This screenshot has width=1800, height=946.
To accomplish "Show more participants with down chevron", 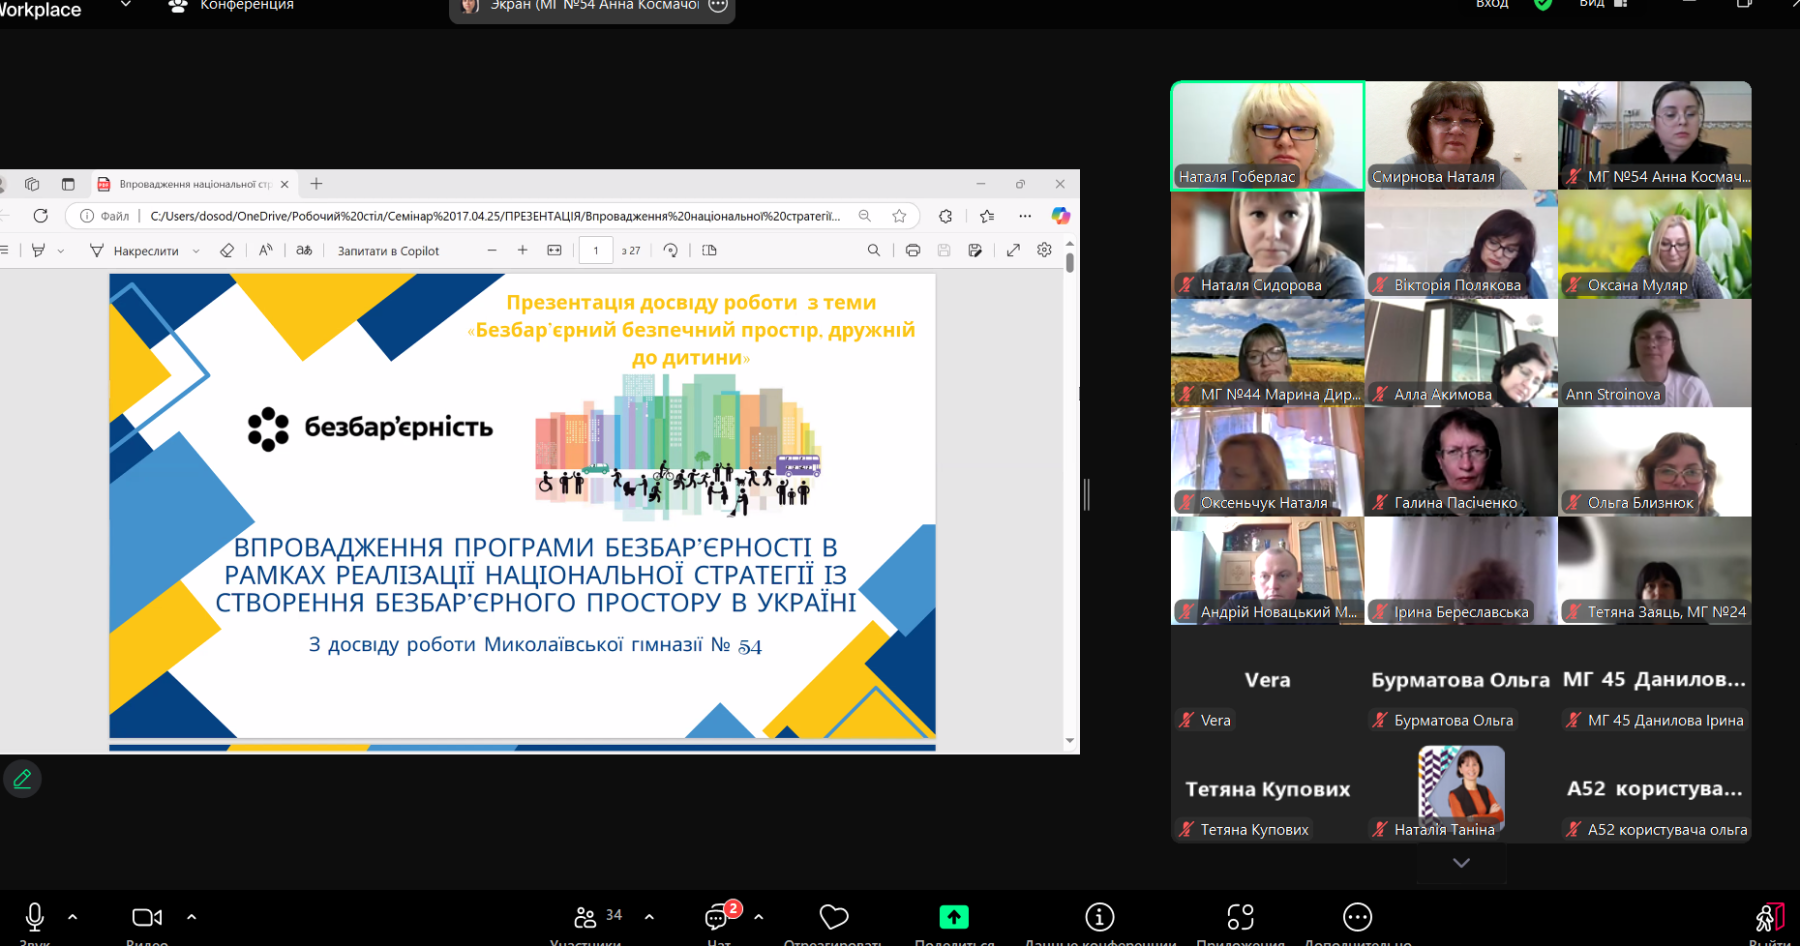I will 1461,863.
